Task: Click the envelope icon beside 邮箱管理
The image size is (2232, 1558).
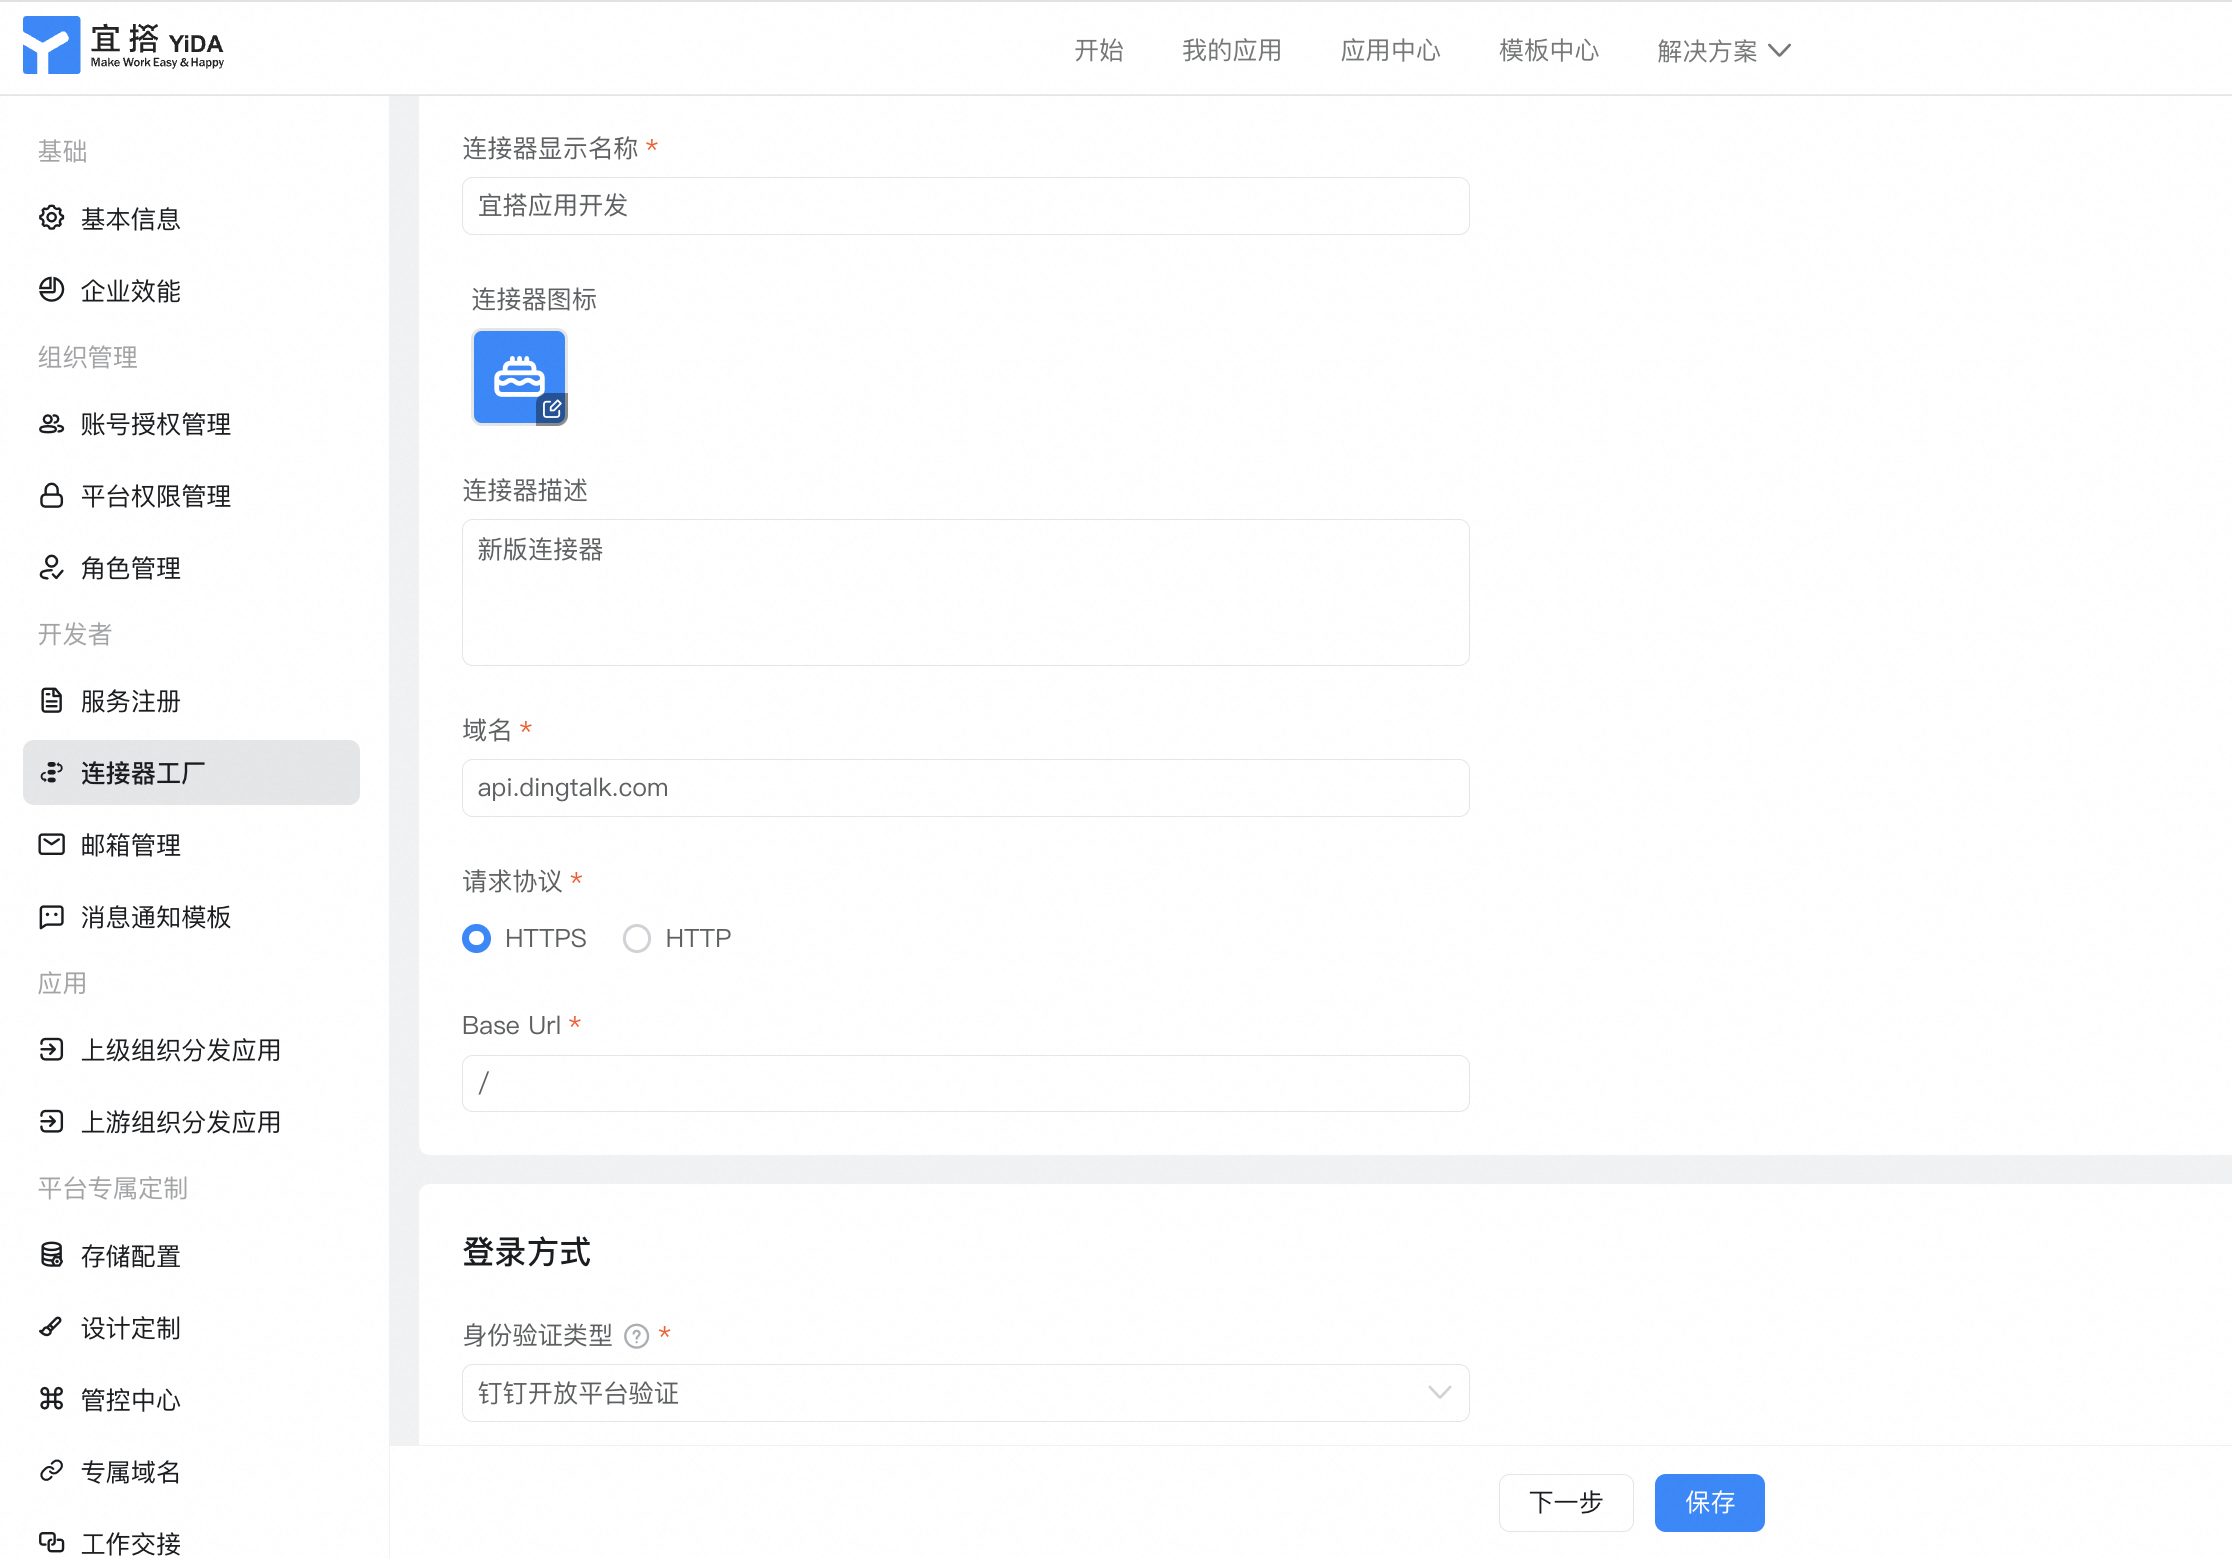Action: click(x=51, y=845)
